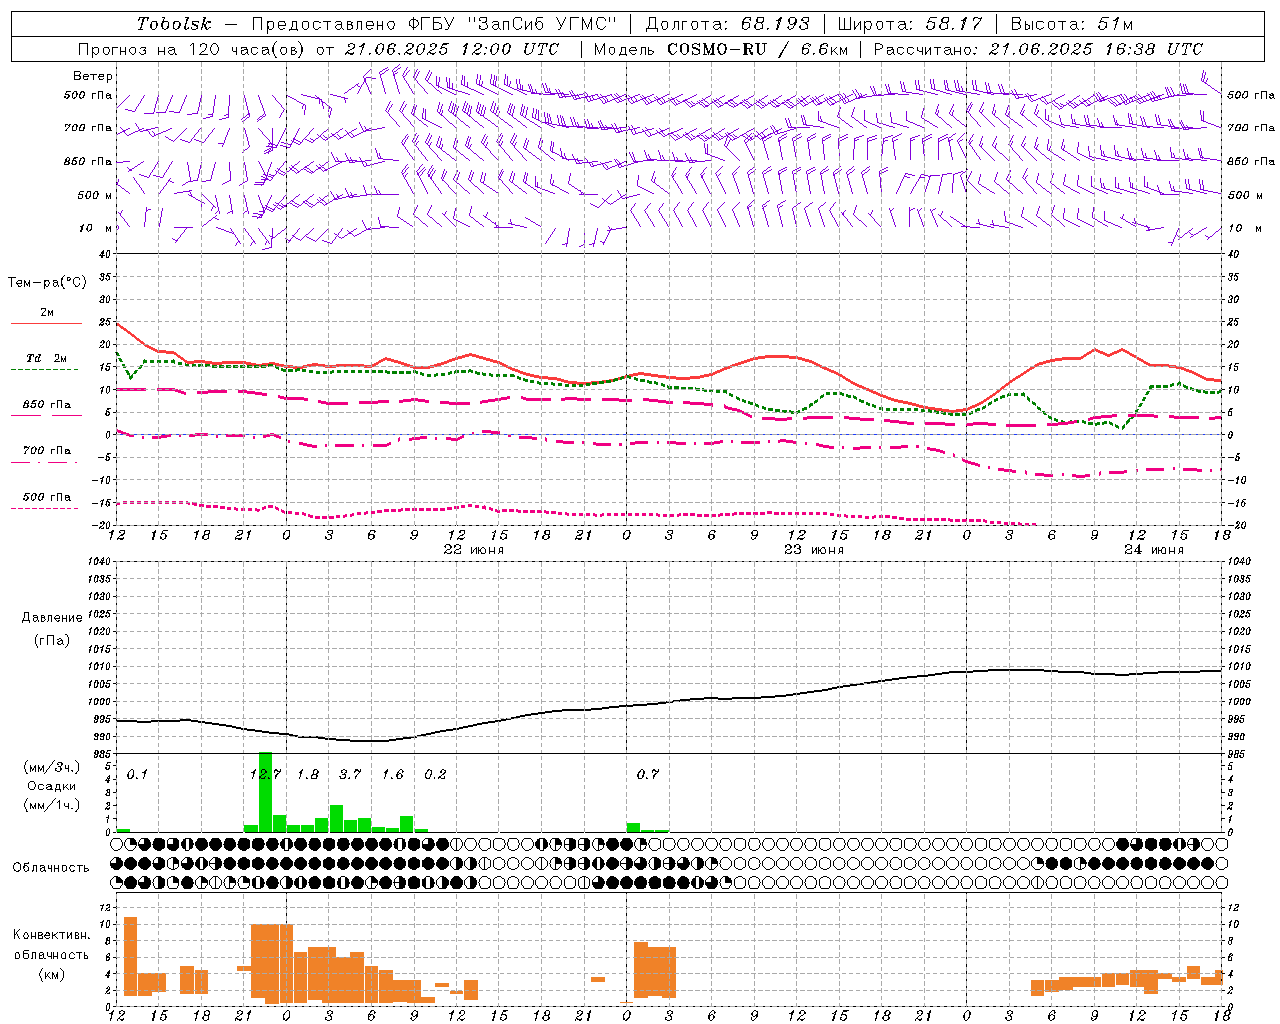The height and width of the screenshot is (1024, 1280).
Task: Click the "Осадки" precipitation label
Action: click(x=51, y=786)
